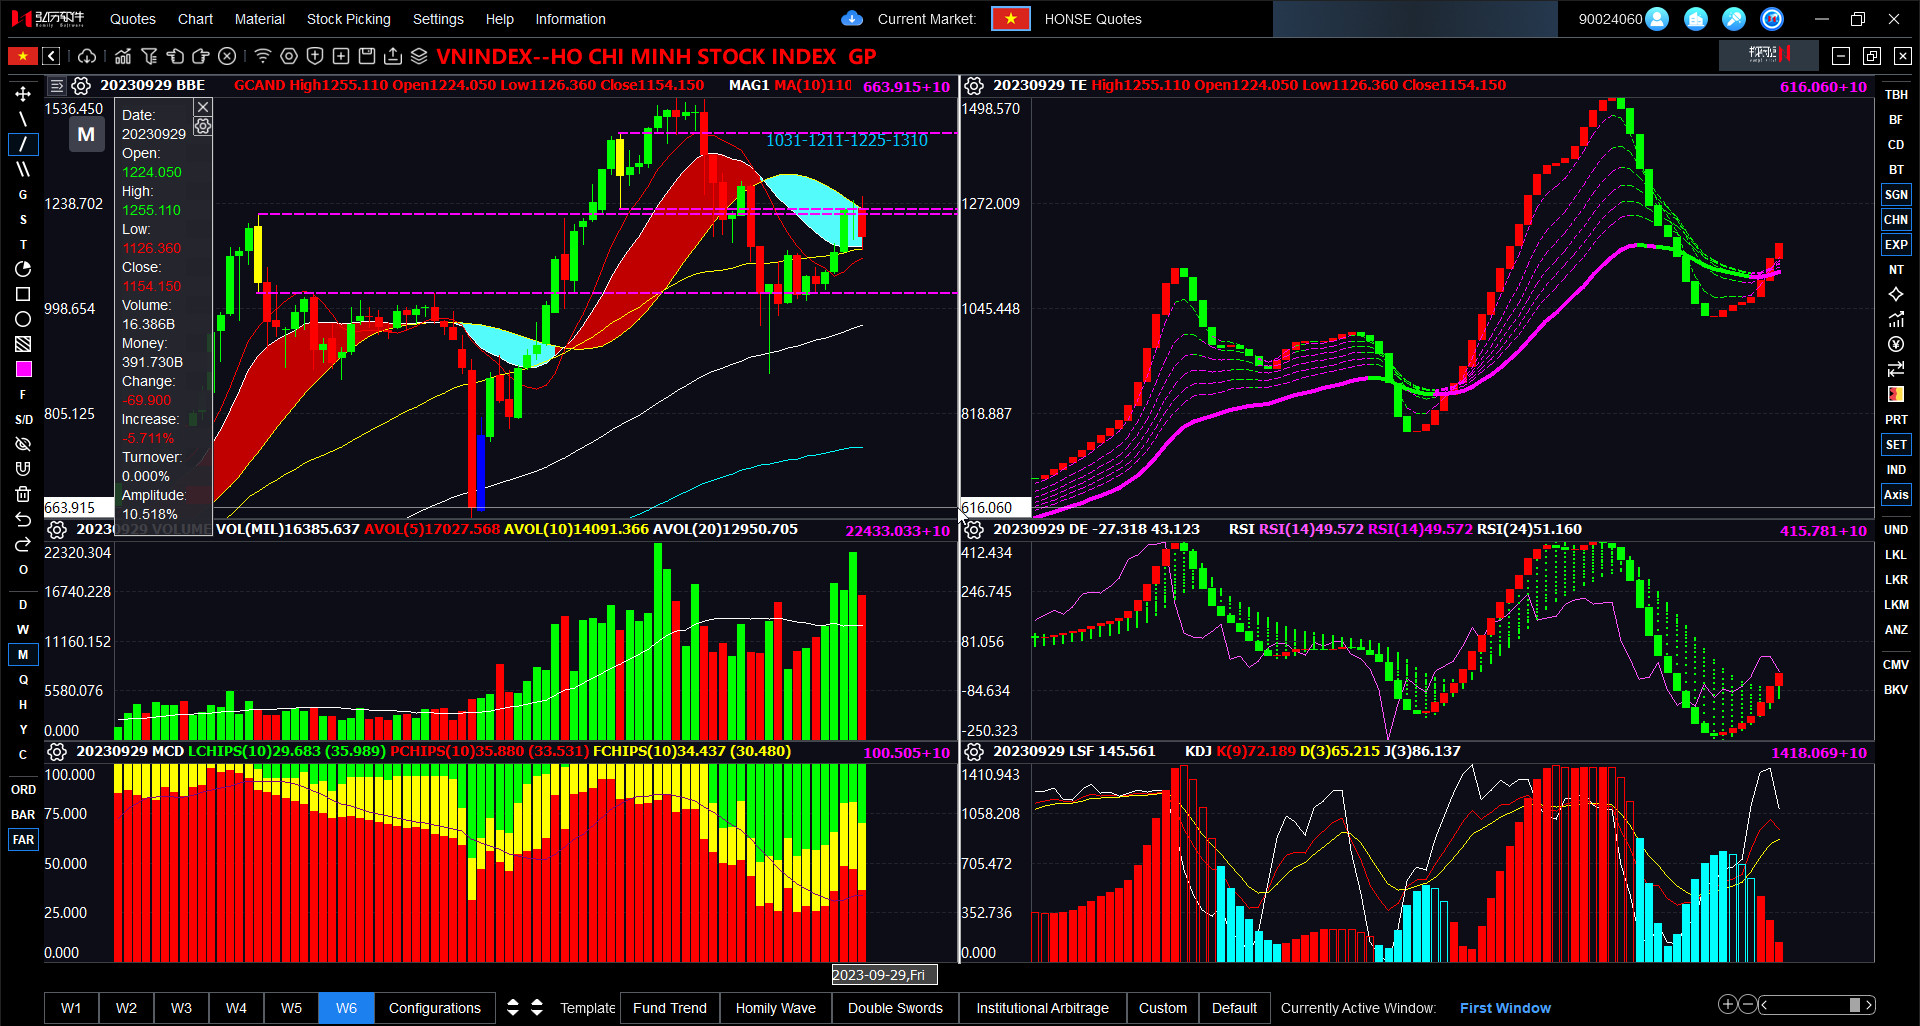This screenshot has width=1920, height=1026.
Task: Toggle the Axis option in right sidebar
Action: (1895, 495)
